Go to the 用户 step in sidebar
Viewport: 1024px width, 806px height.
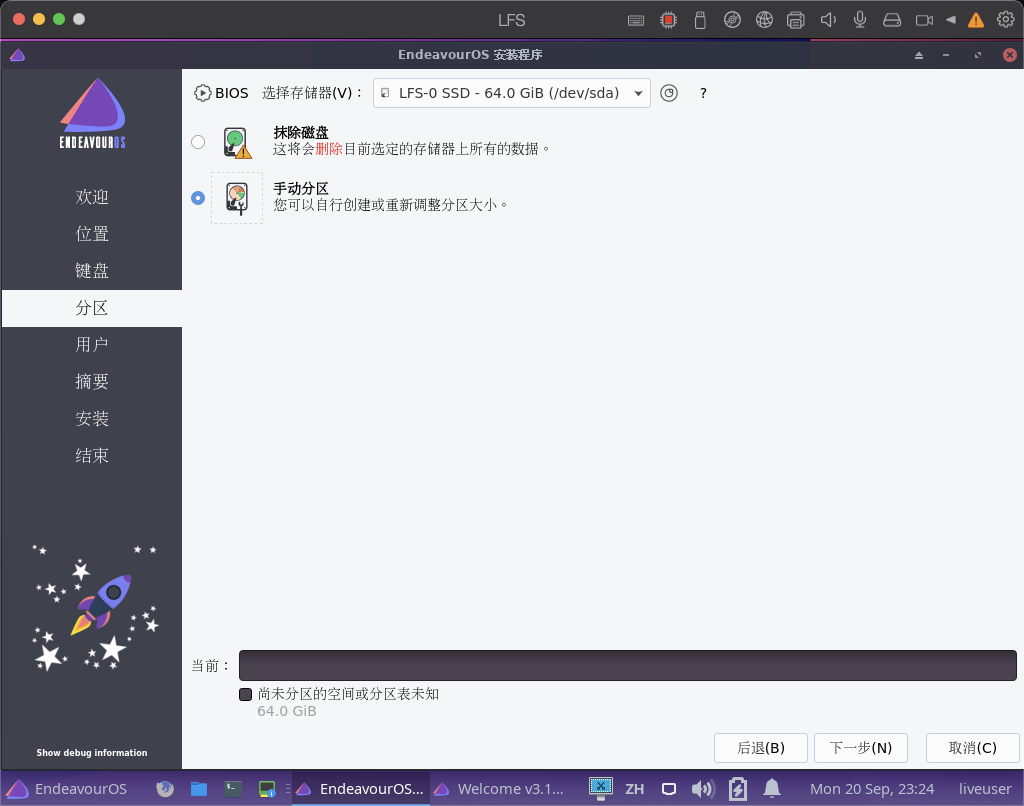91,344
